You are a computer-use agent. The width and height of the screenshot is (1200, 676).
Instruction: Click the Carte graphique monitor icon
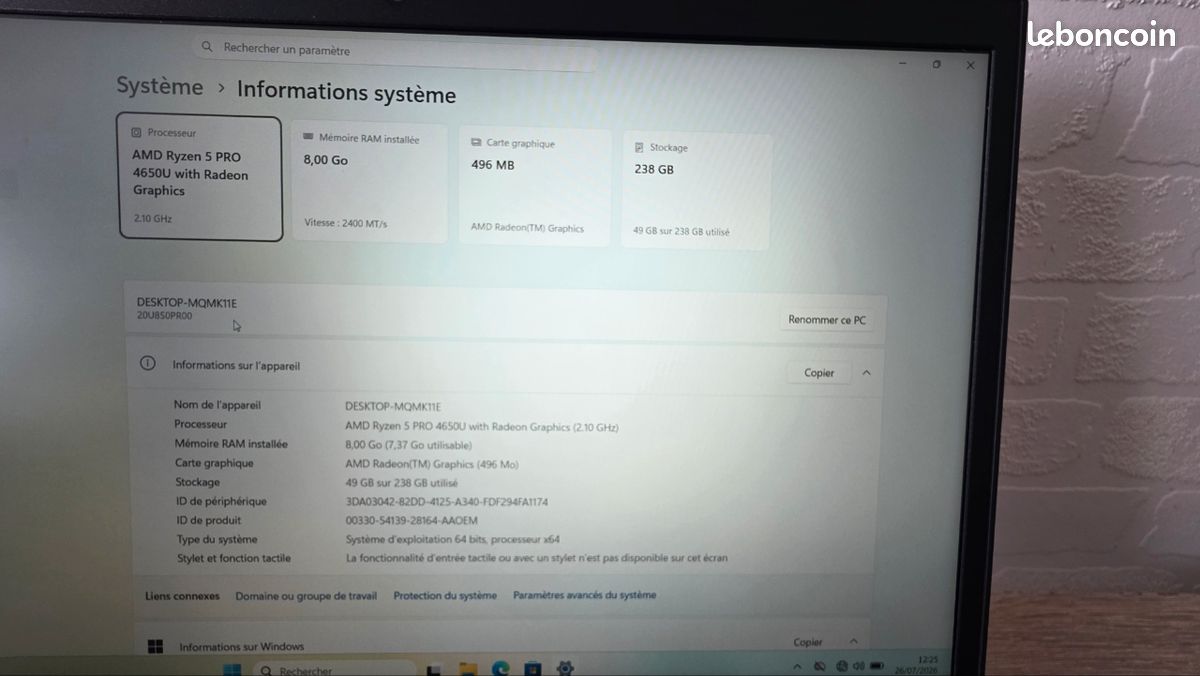[x=477, y=142]
